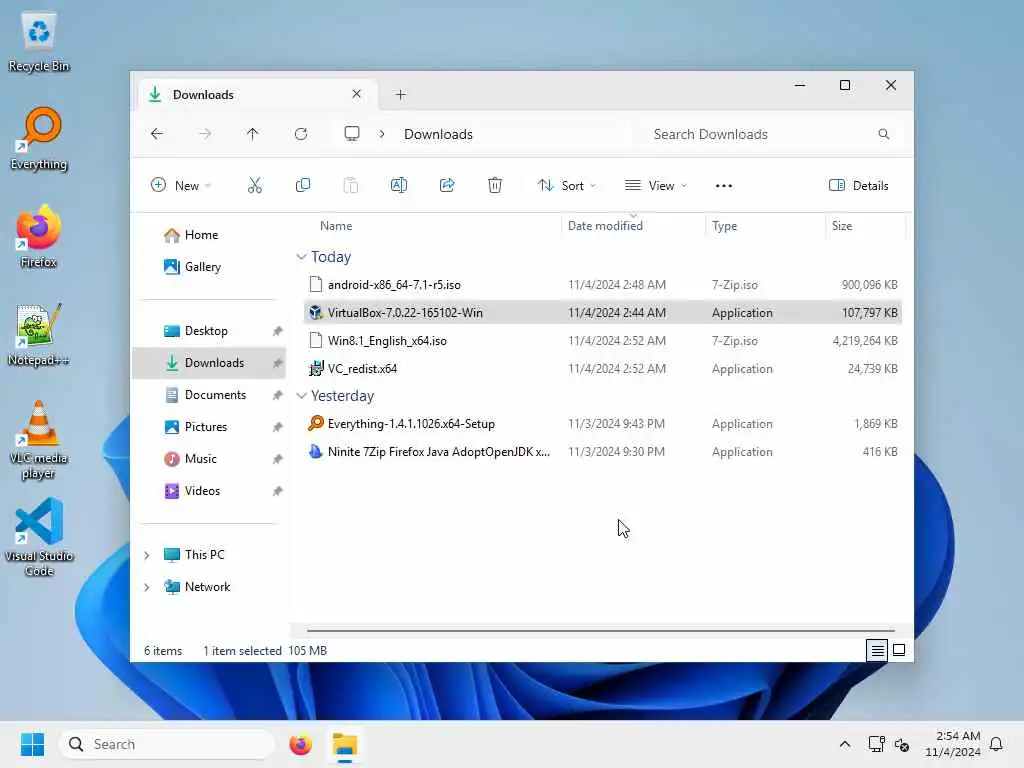Click the search magnifier in Search Downloads
Image resolution: width=1024 pixels, height=768 pixels.
pyautogui.click(x=884, y=134)
